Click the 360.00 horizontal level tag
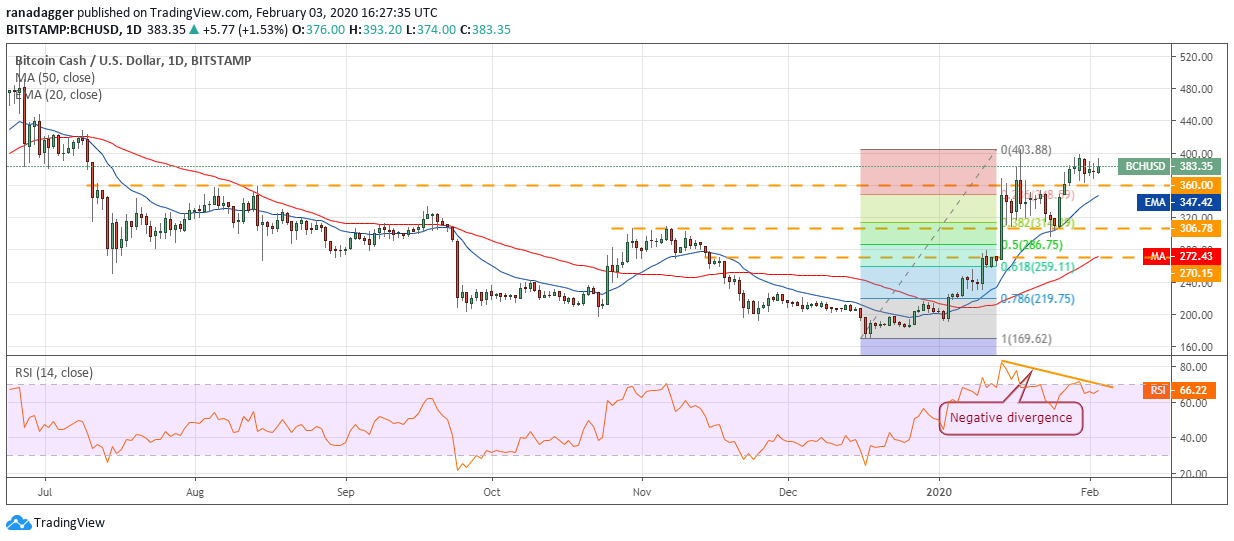The height and width of the screenshot is (541, 1234). [x=1194, y=185]
